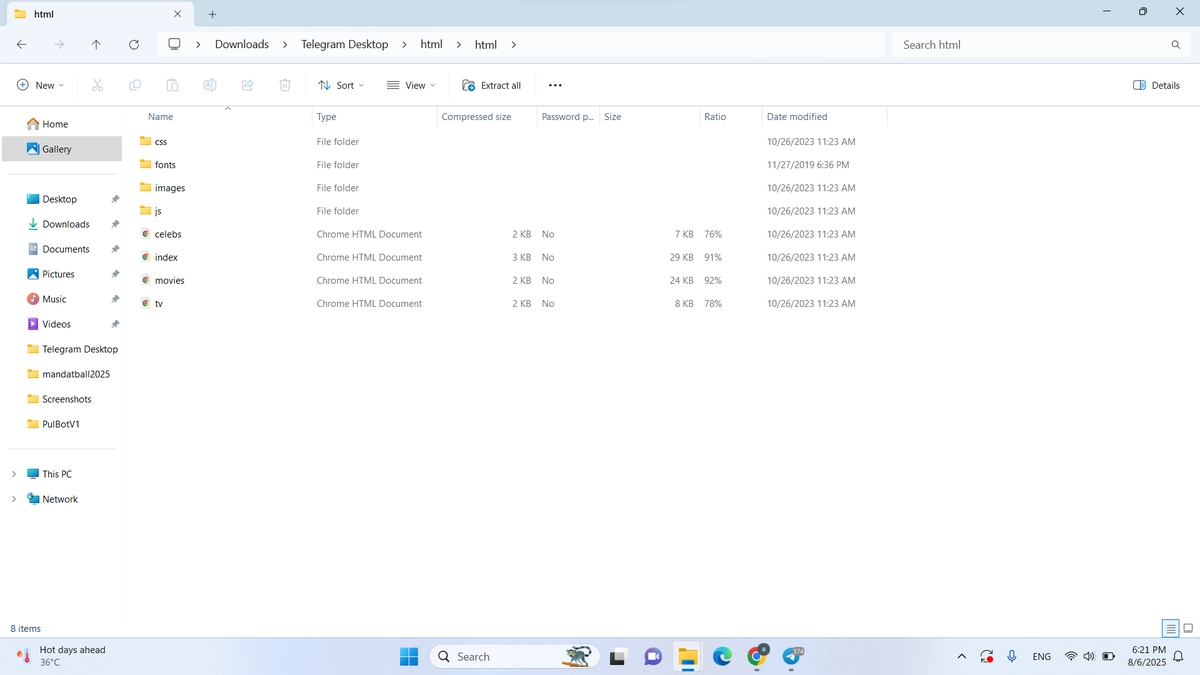Expand the Network tree node
Image resolution: width=1200 pixels, height=675 pixels.
pyautogui.click(x=13, y=499)
